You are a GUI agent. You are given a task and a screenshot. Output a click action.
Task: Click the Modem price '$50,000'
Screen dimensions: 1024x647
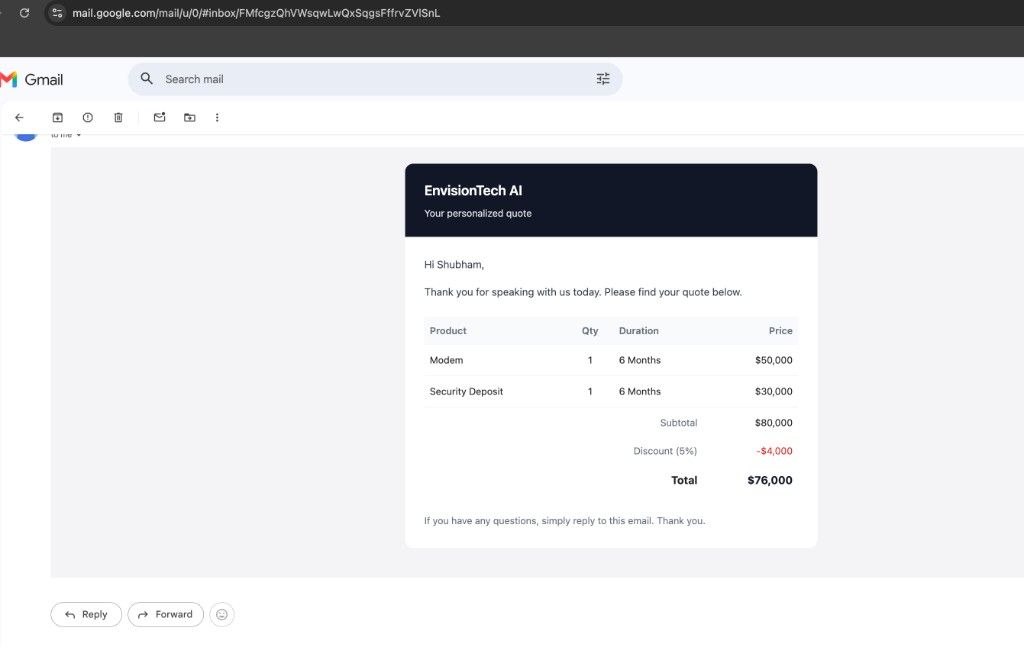point(773,360)
